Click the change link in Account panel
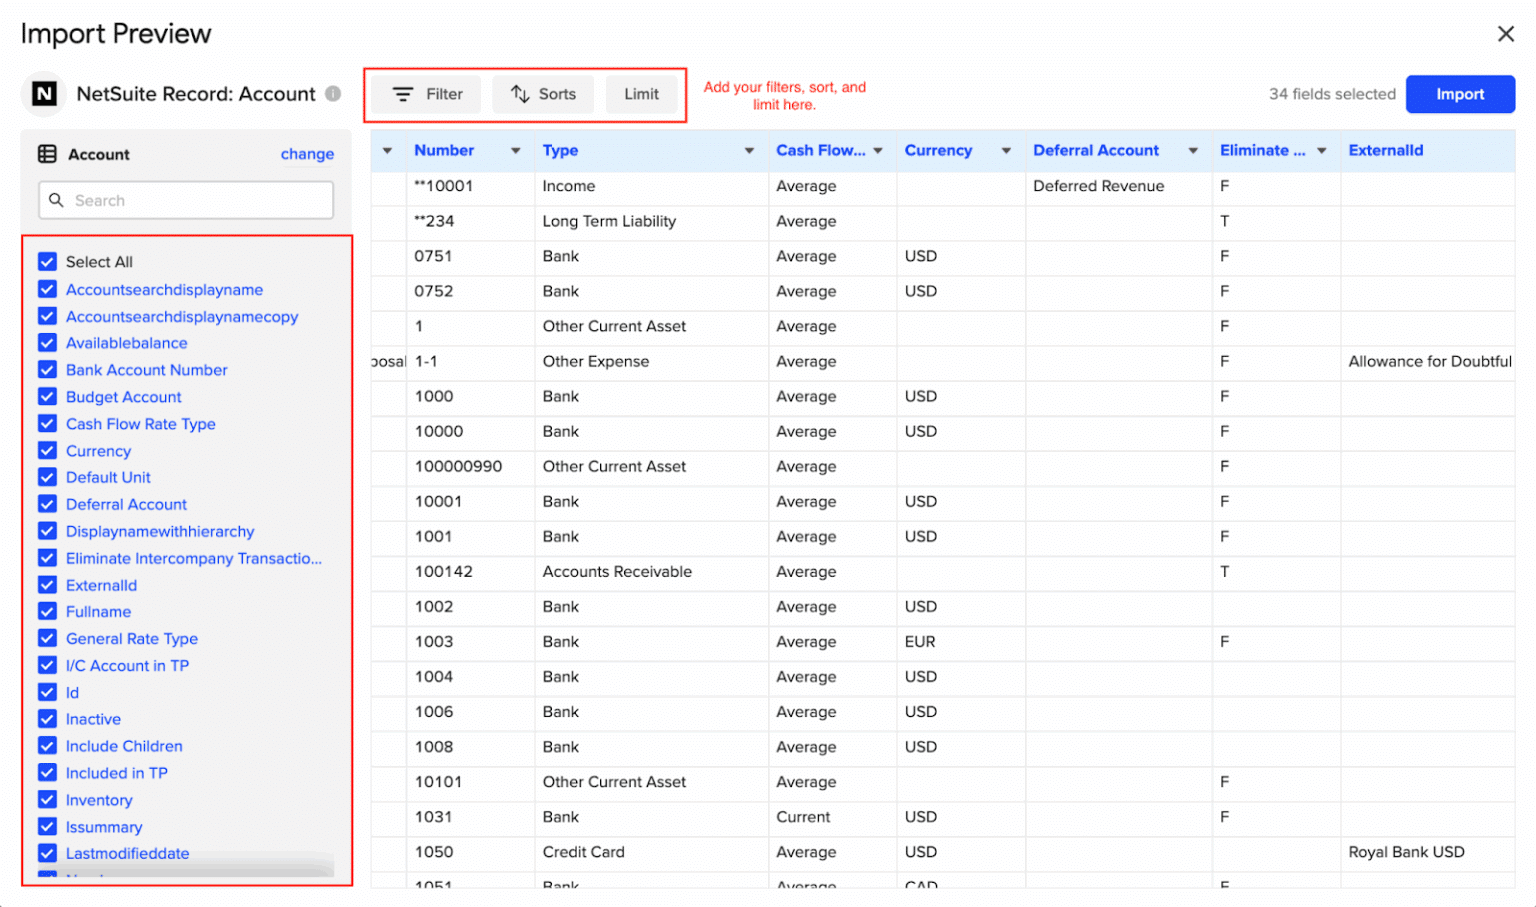1536x907 pixels. pos(307,153)
